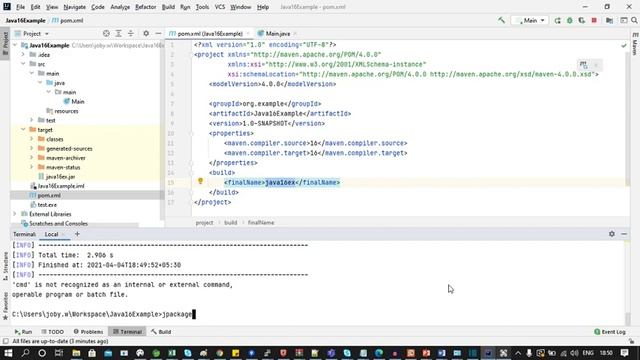Expand the maven-status folder
Viewport: 640px width, 360px height.
pyautogui.click(x=32, y=167)
